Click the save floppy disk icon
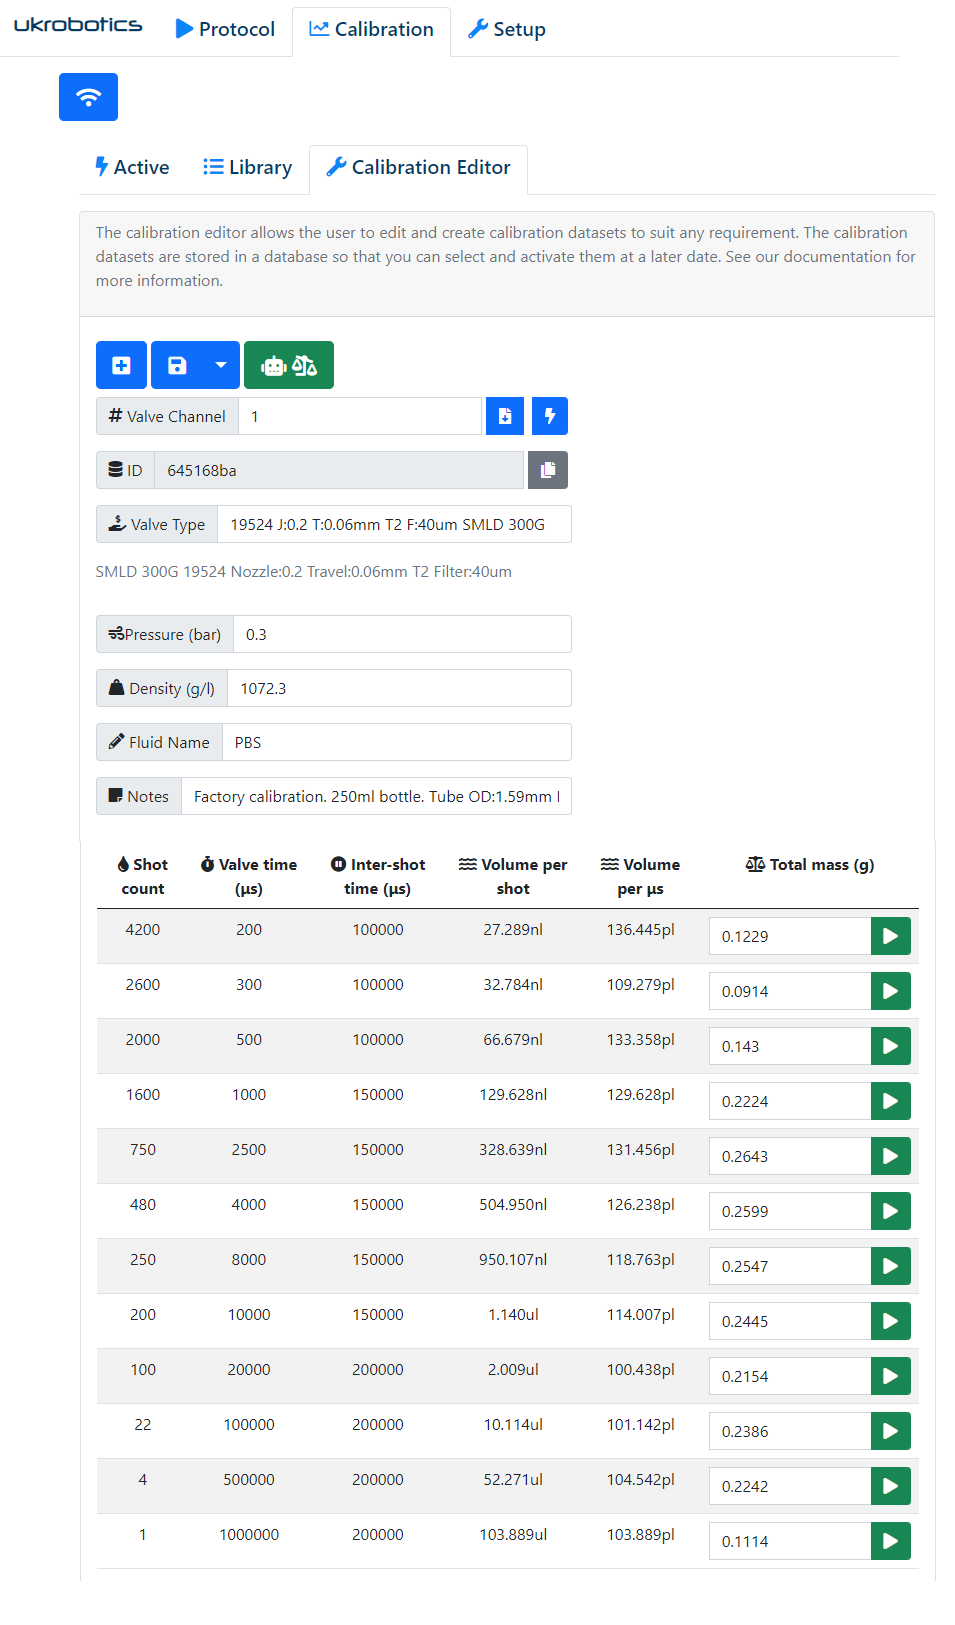The image size is (955, 1625). tap(177, 365)
